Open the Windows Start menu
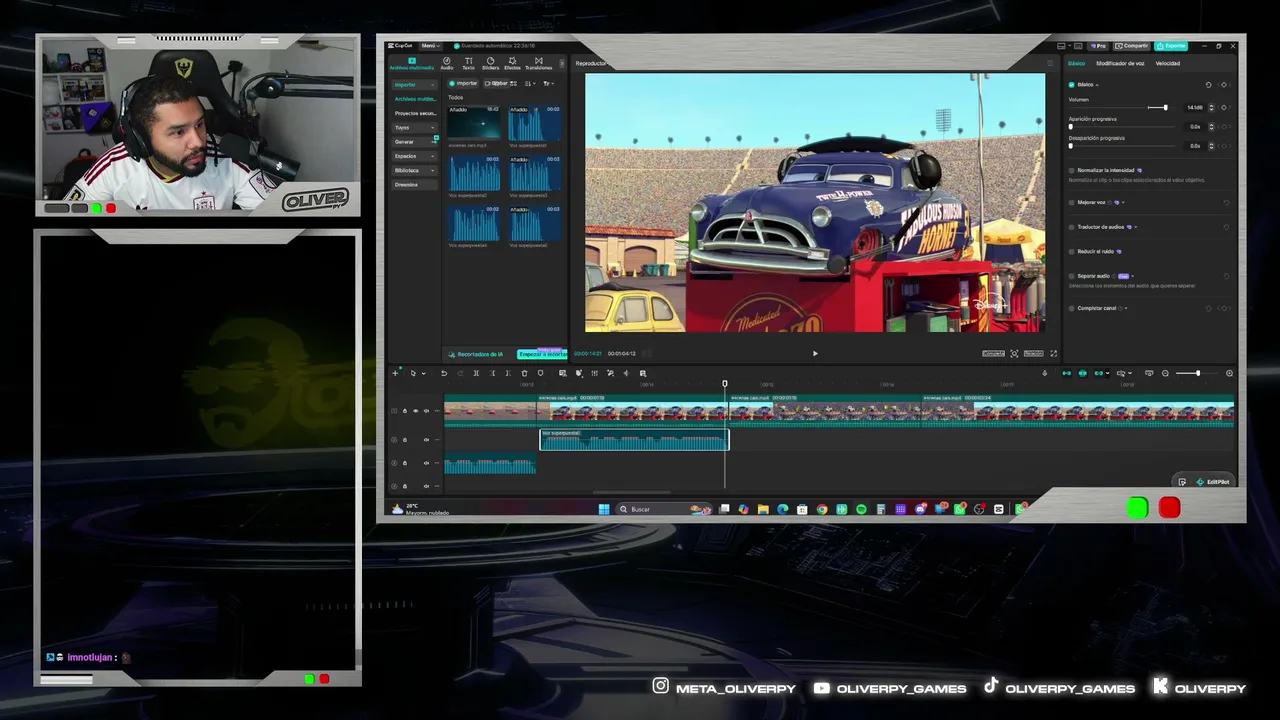 [604, 509]
